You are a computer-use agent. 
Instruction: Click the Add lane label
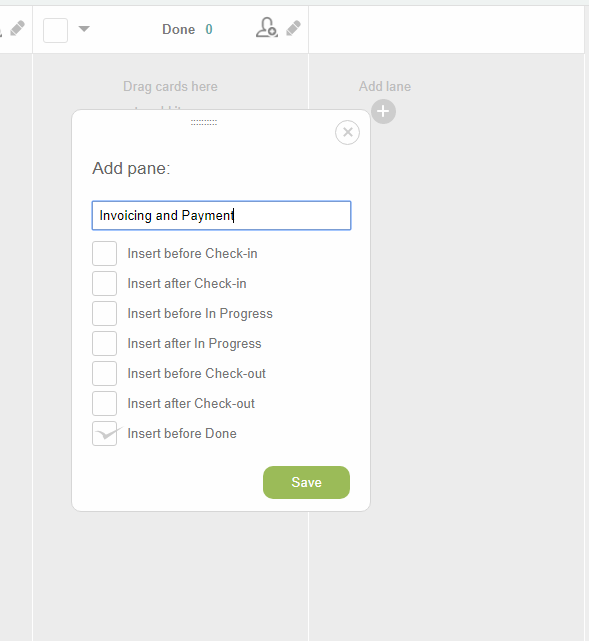[x=385, y=86]
